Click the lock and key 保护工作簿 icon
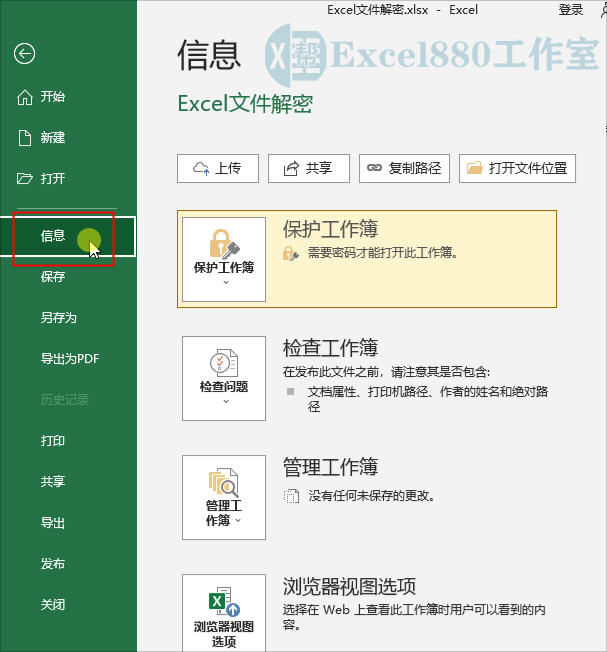 tap(224, 244)
